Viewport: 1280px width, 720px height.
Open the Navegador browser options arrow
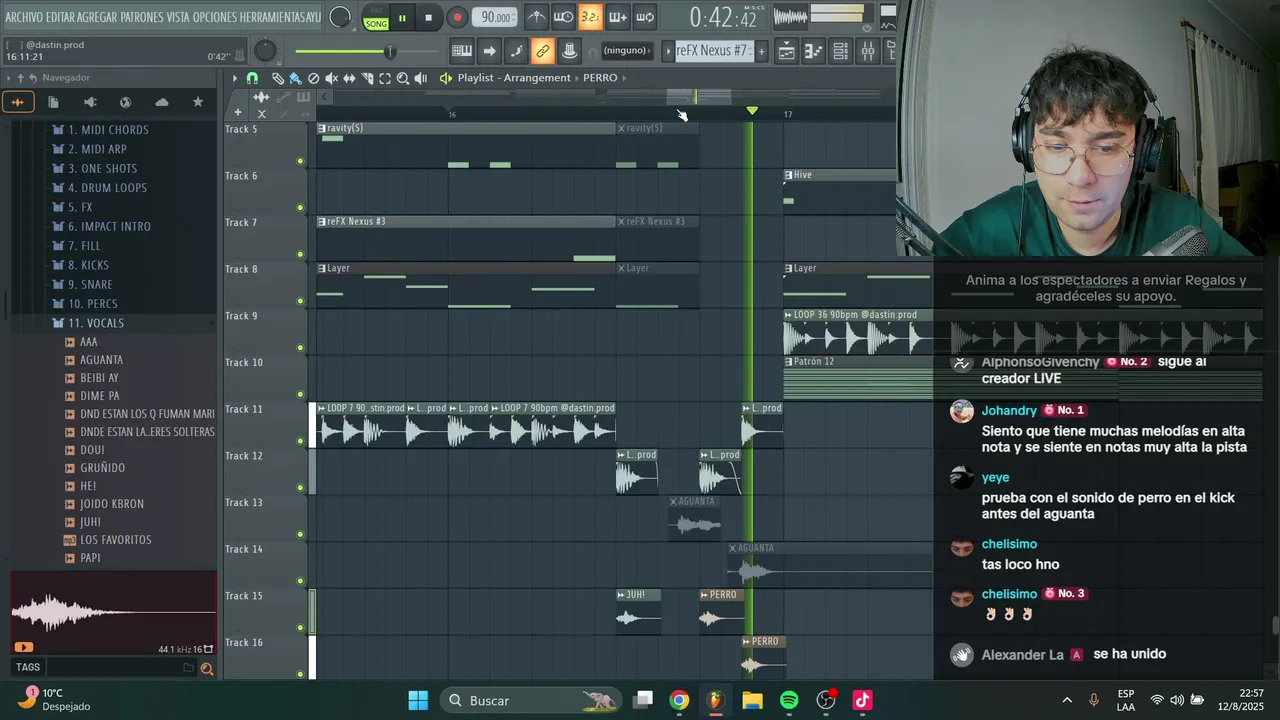(9, 78)
